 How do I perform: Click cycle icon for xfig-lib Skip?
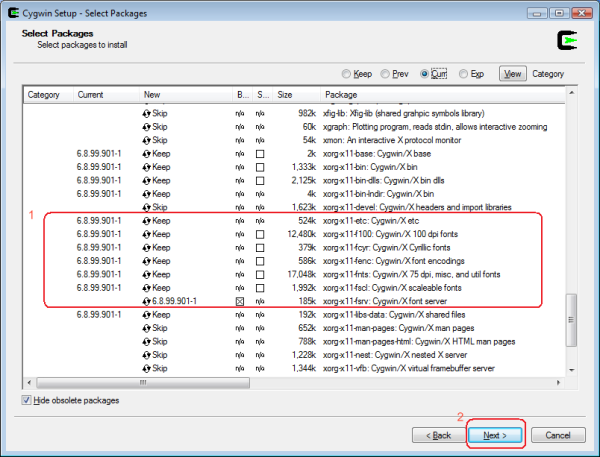(147, 114)
